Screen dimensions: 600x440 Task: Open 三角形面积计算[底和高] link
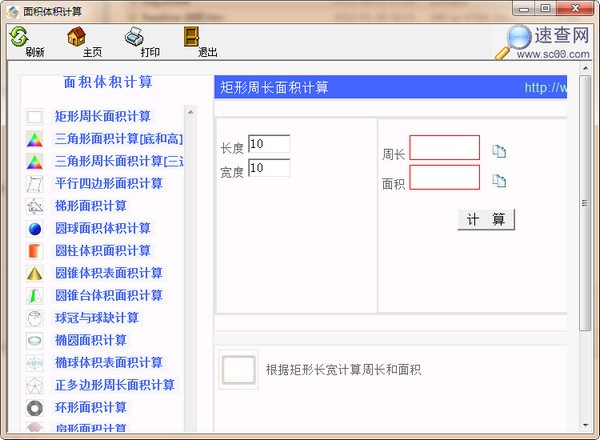pos(119,139)
